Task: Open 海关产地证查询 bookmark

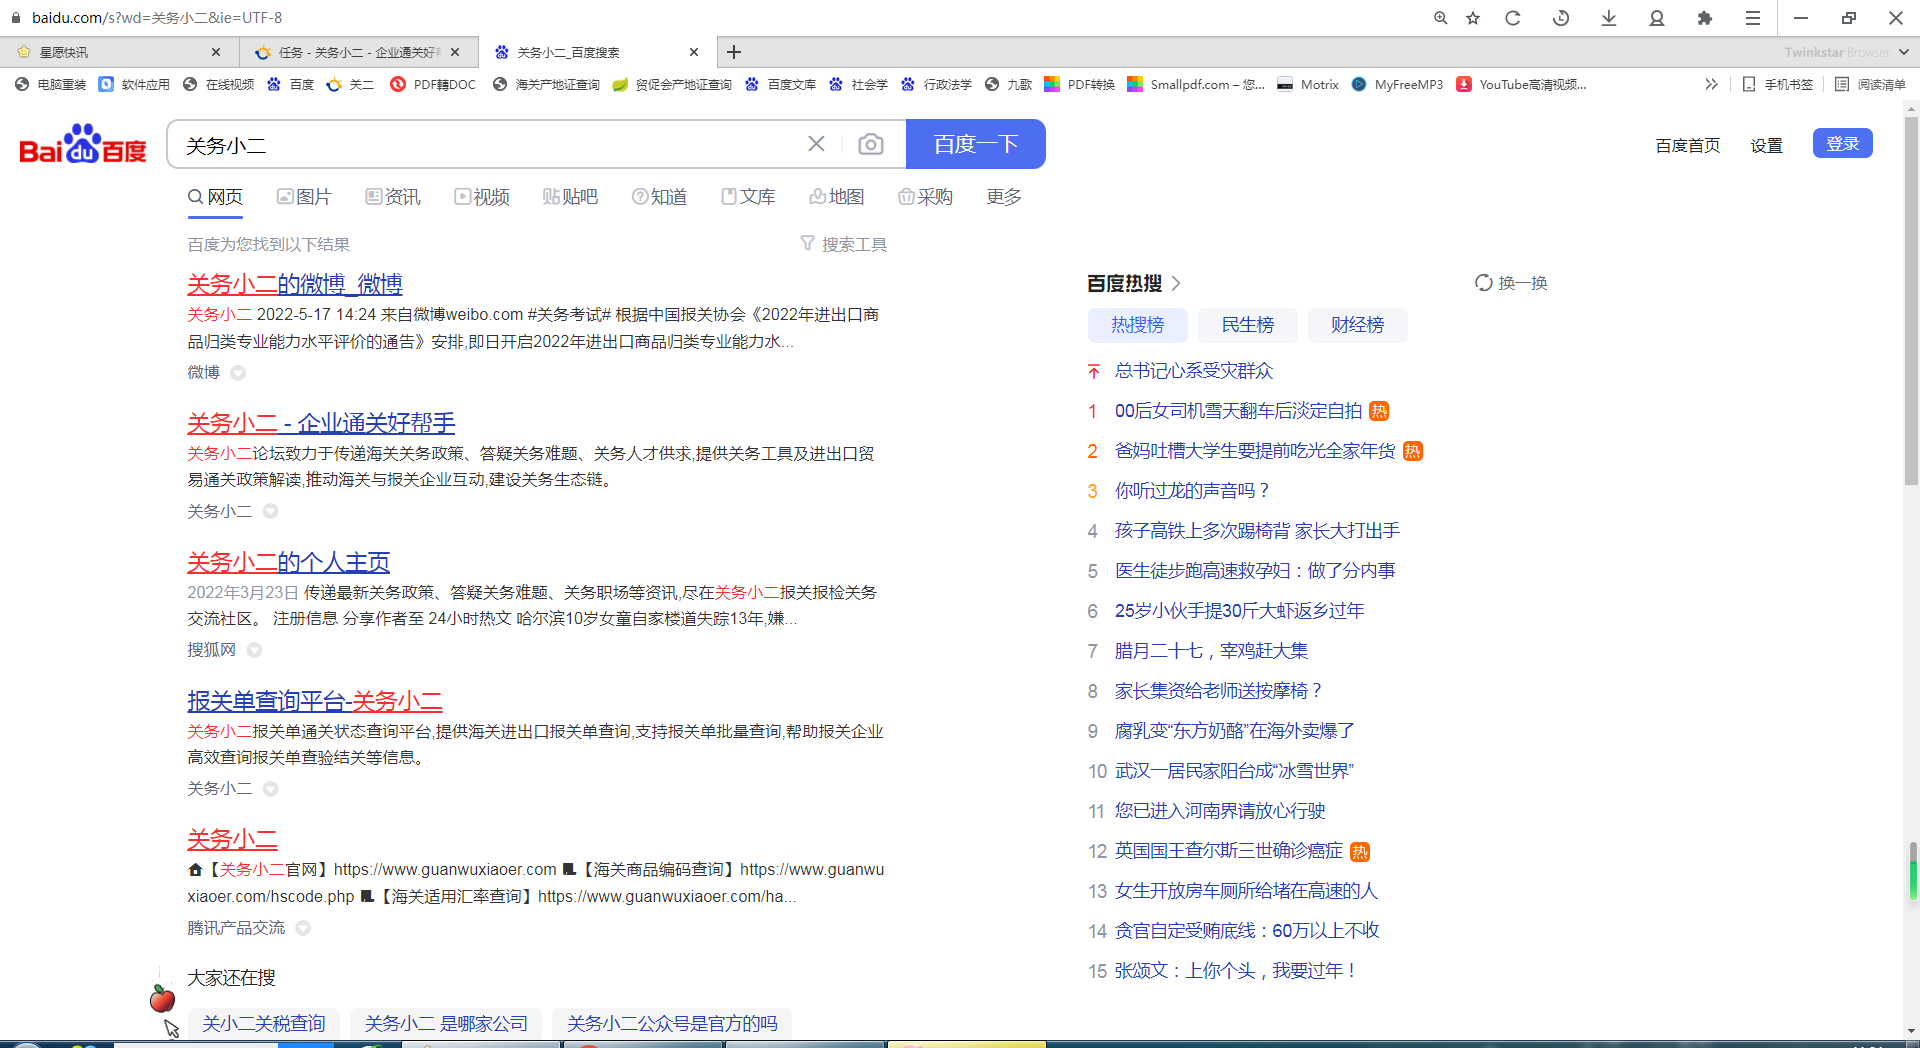Action: tap(547, 84)
